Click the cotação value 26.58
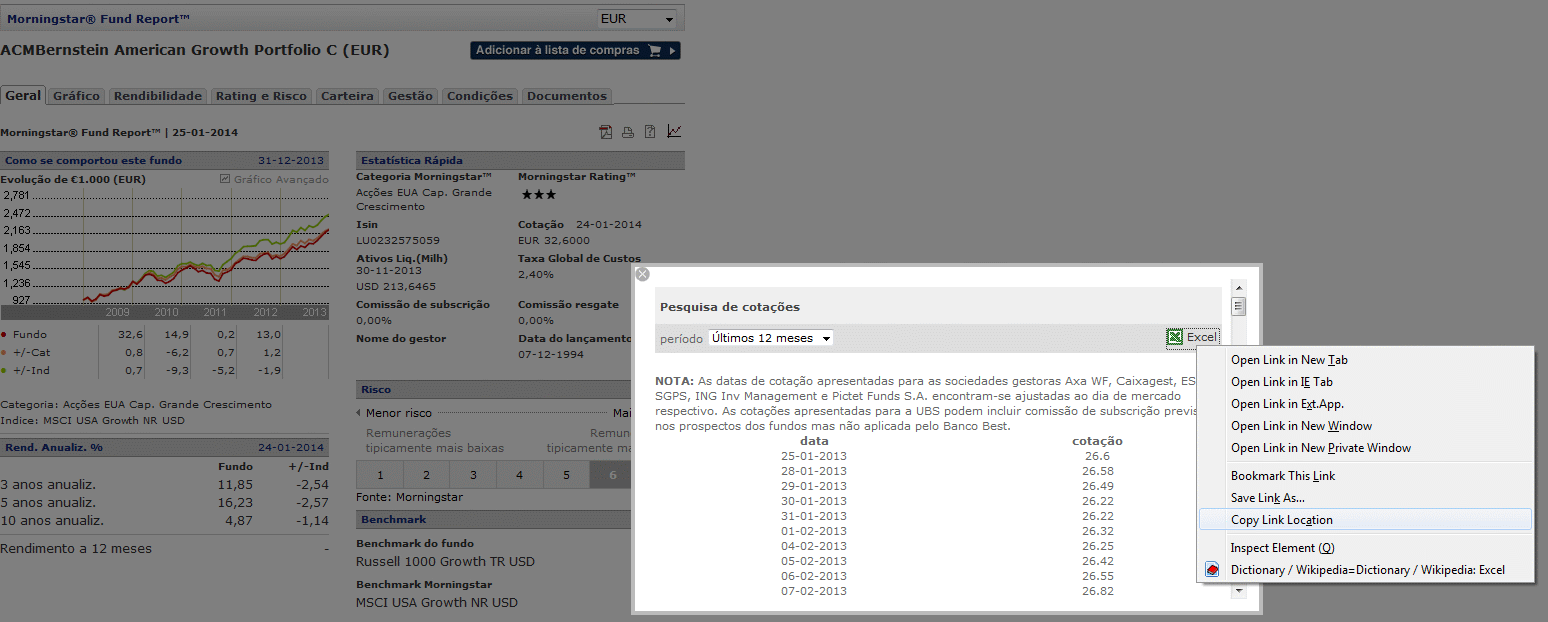This screenshot has height=622, width=1548. 1097,471
